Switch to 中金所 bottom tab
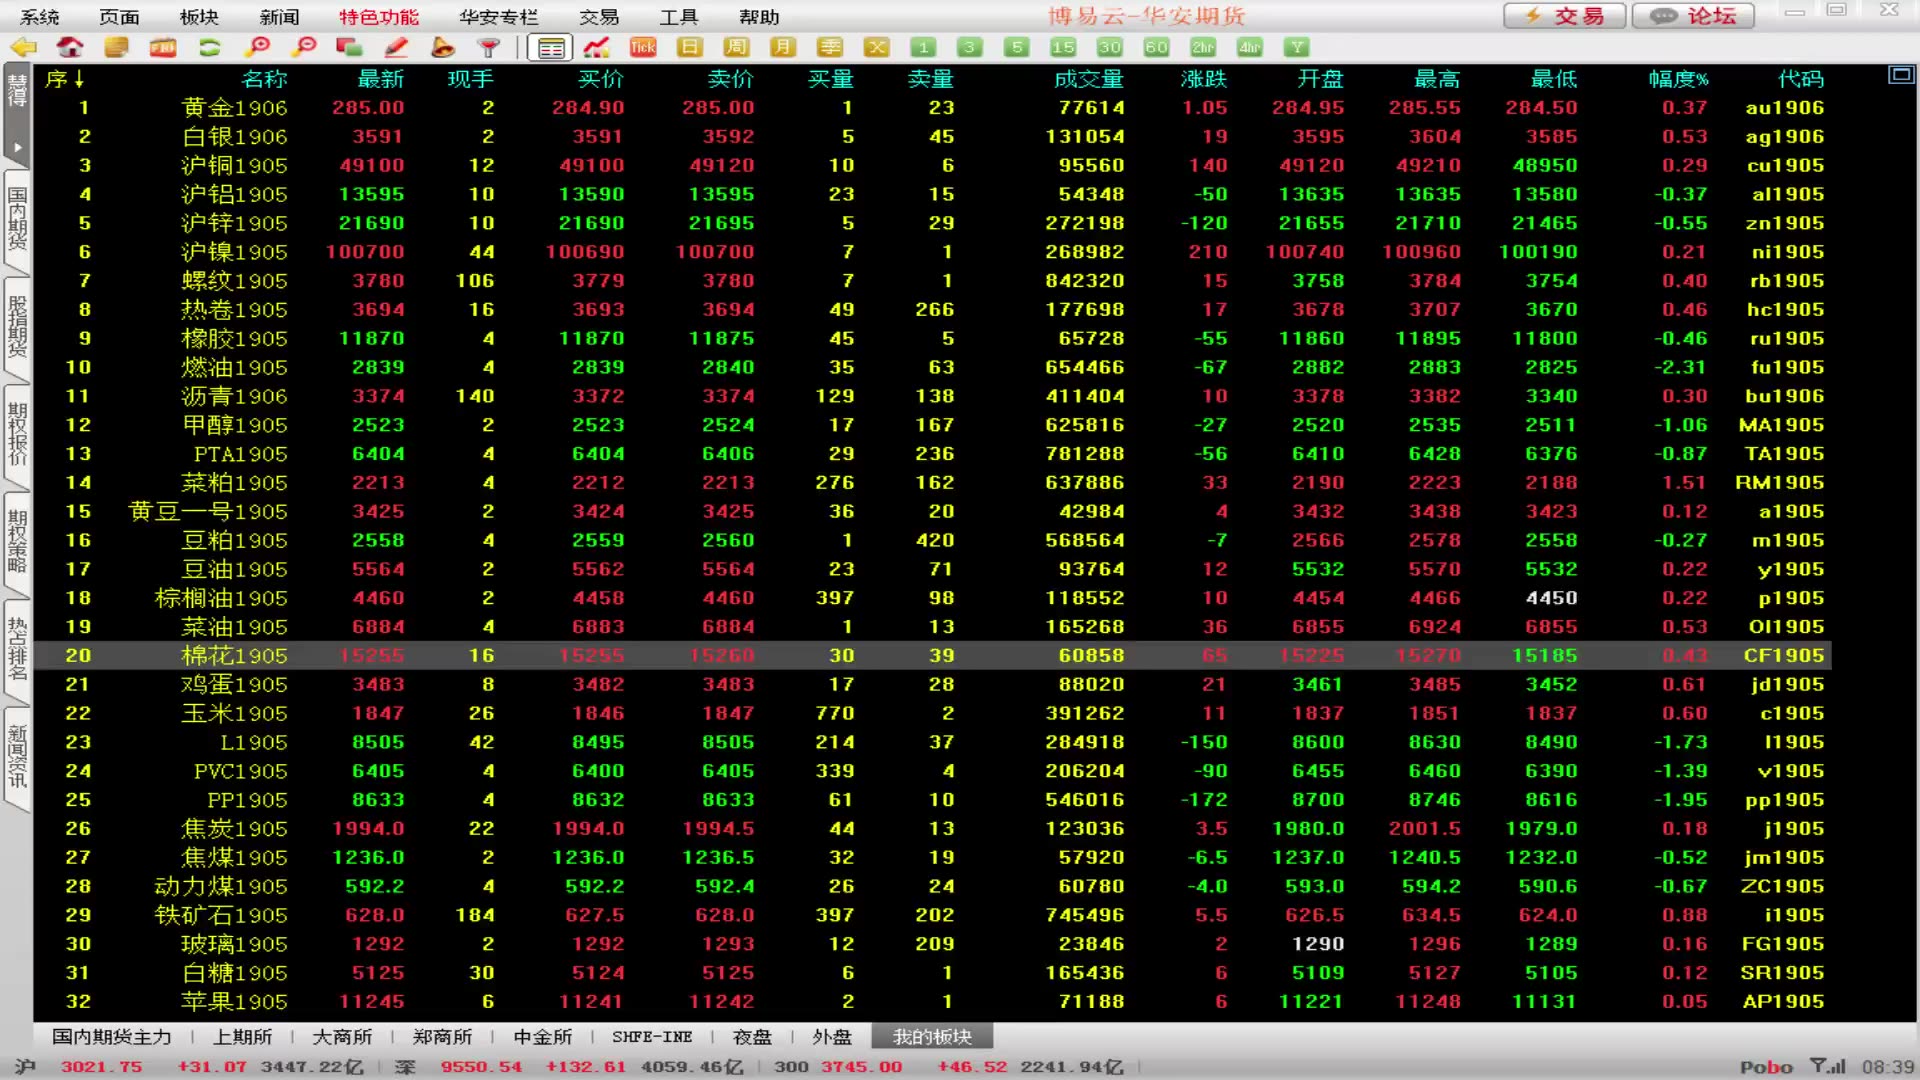The width and height of the screenshot is (1920, 1080). pos(542,1037)
